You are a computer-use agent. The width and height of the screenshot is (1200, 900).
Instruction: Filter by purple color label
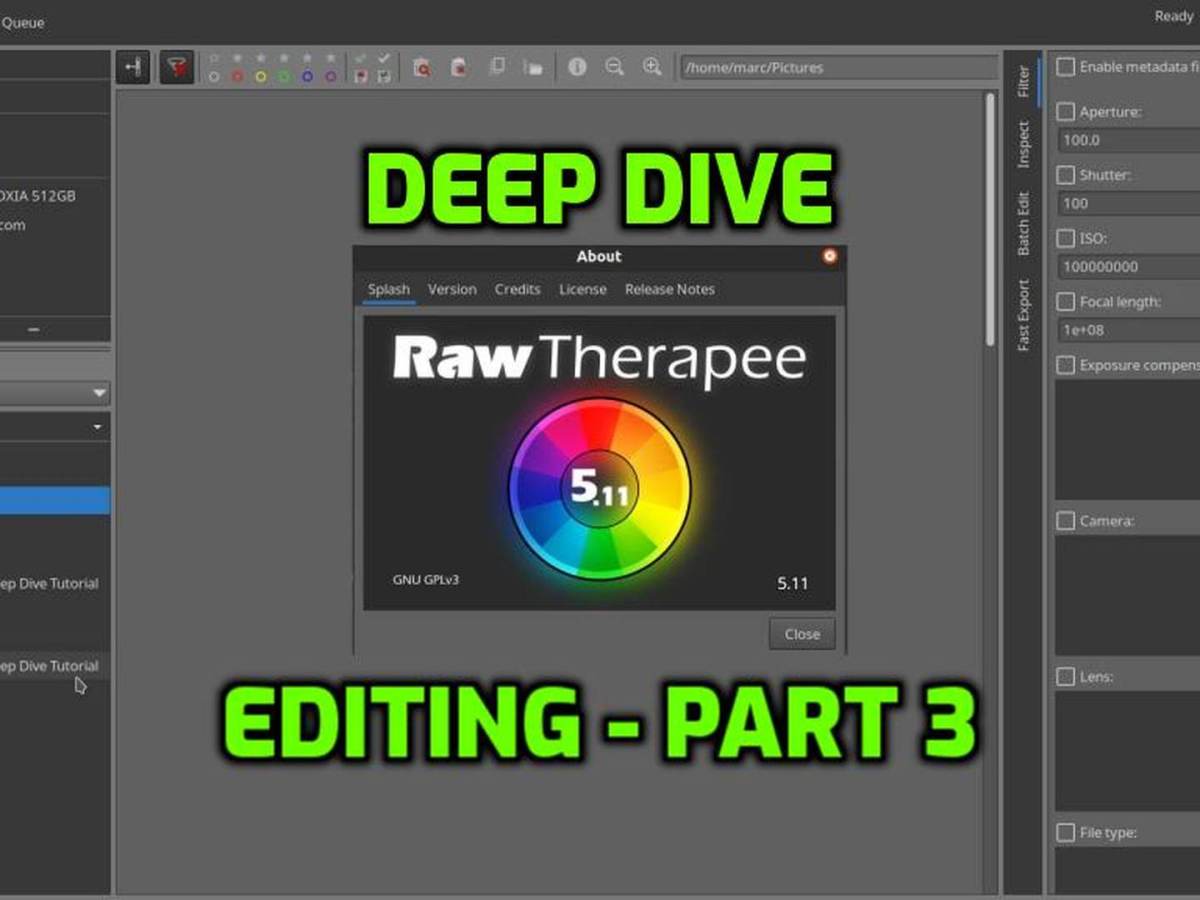coord(330,76)
